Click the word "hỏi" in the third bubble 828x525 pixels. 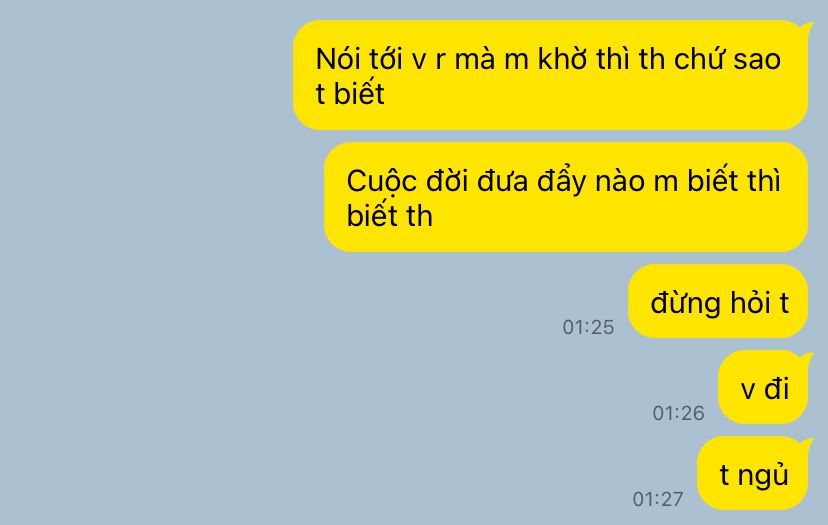pos(749,302)
